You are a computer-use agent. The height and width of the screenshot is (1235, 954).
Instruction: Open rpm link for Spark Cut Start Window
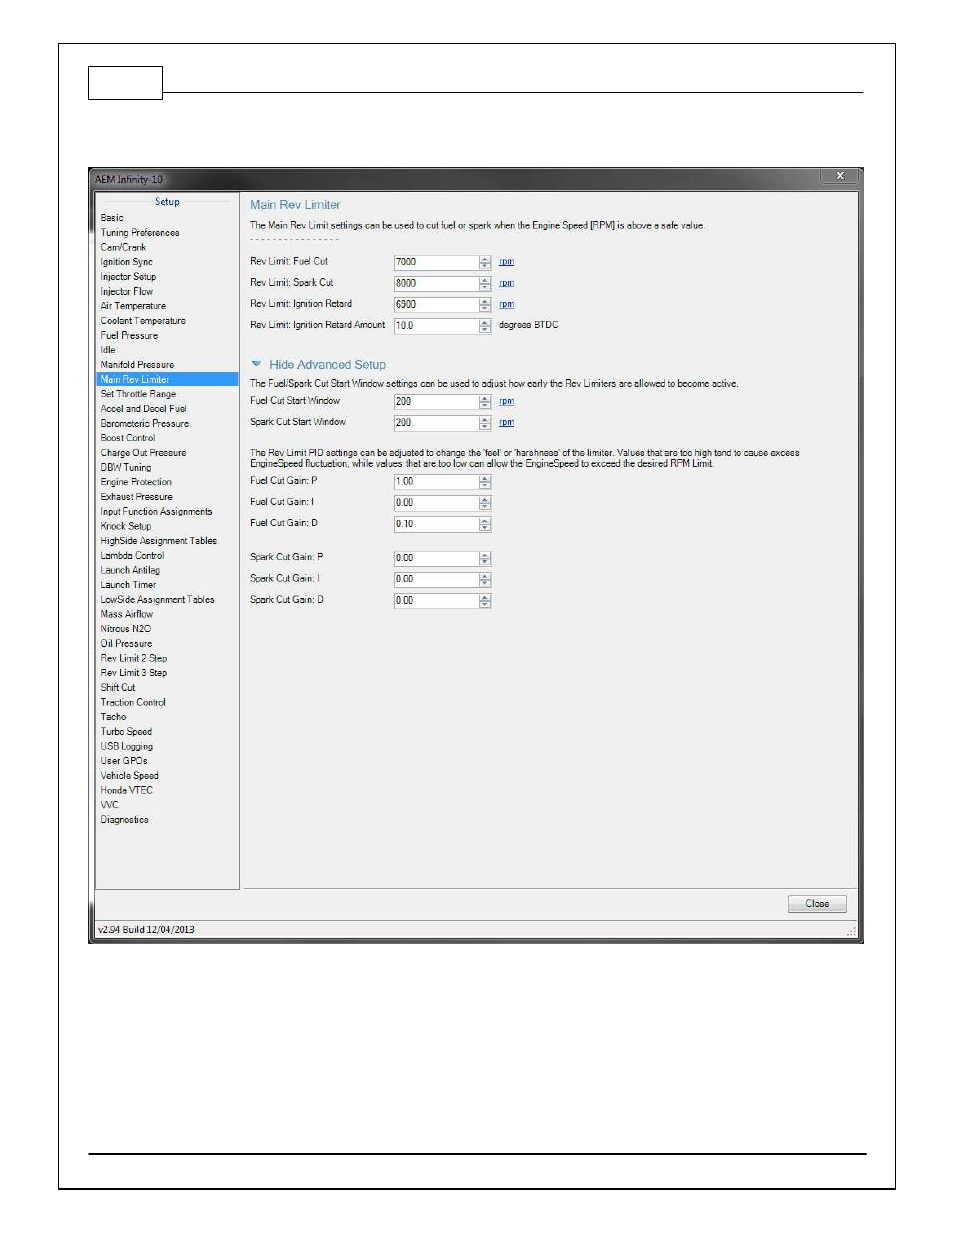click(506, 423)
